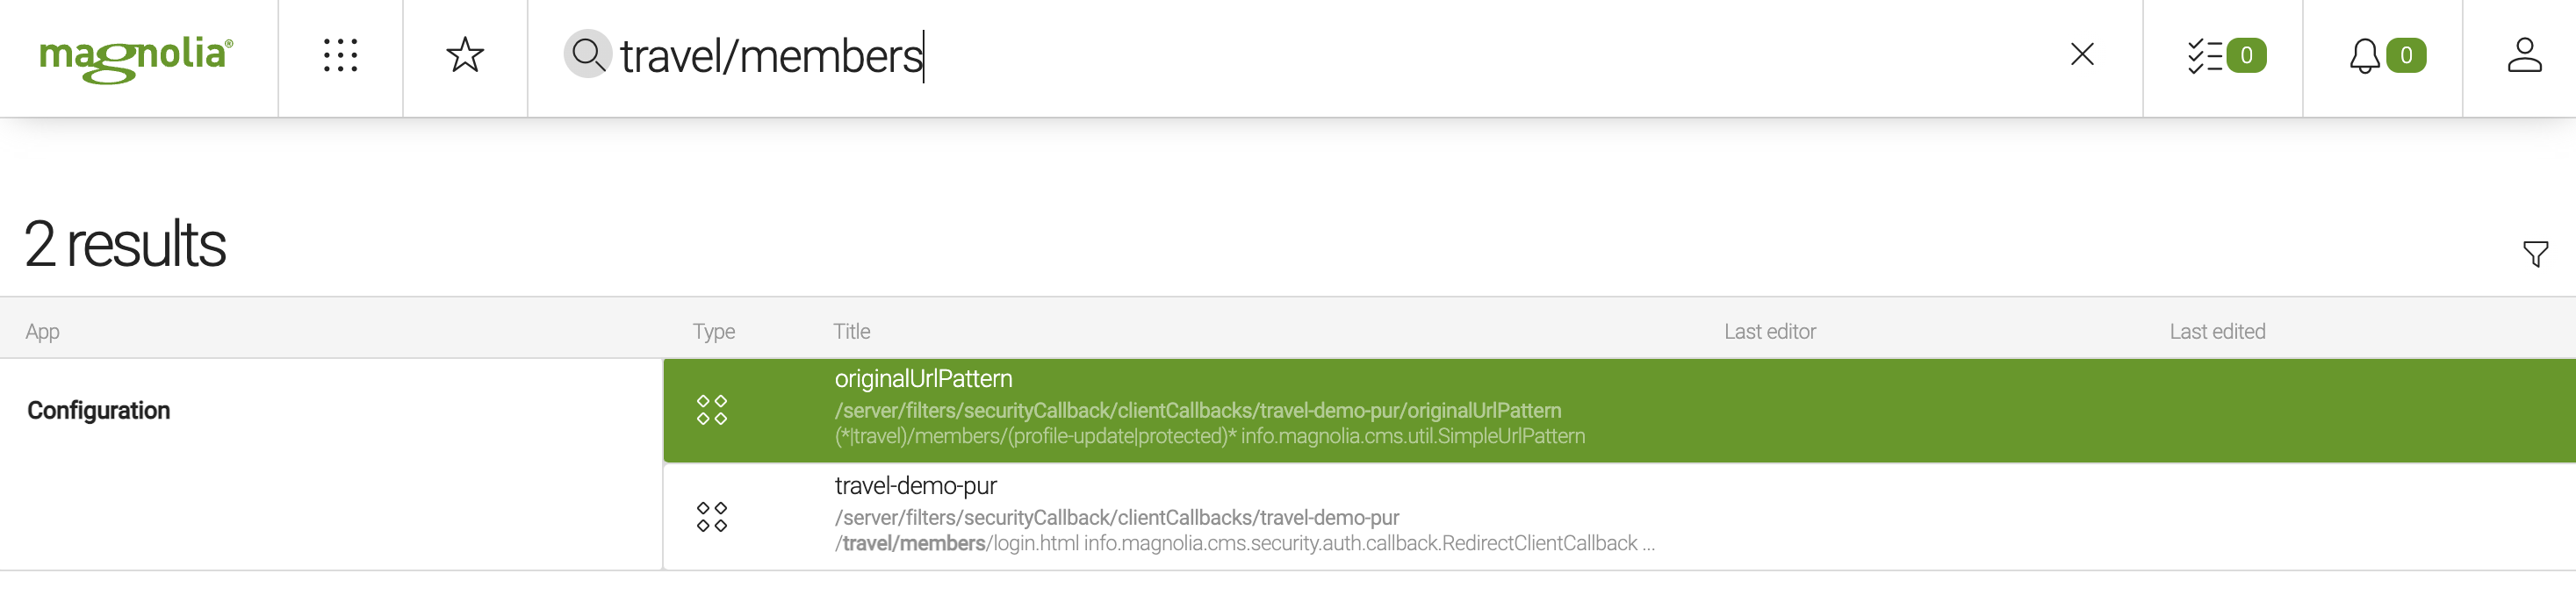Open favorites star icon

pos(465,56)
